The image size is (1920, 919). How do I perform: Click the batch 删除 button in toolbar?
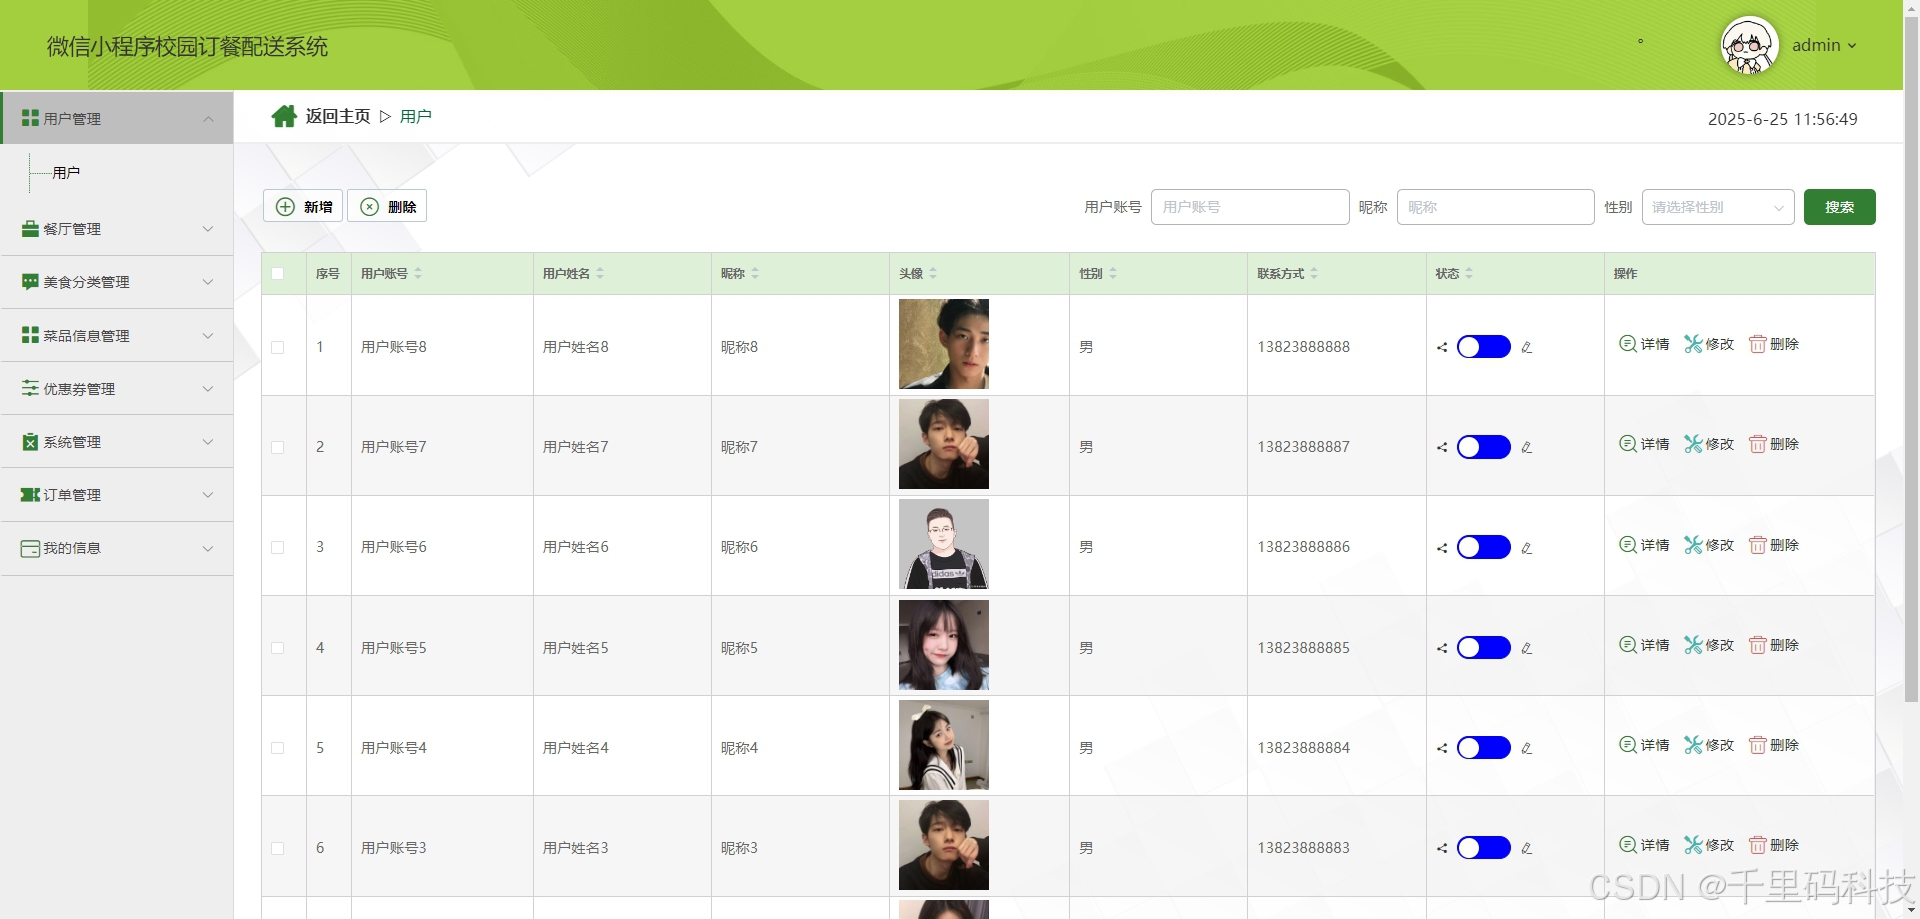pyautogui.click(x=387, y=206)
